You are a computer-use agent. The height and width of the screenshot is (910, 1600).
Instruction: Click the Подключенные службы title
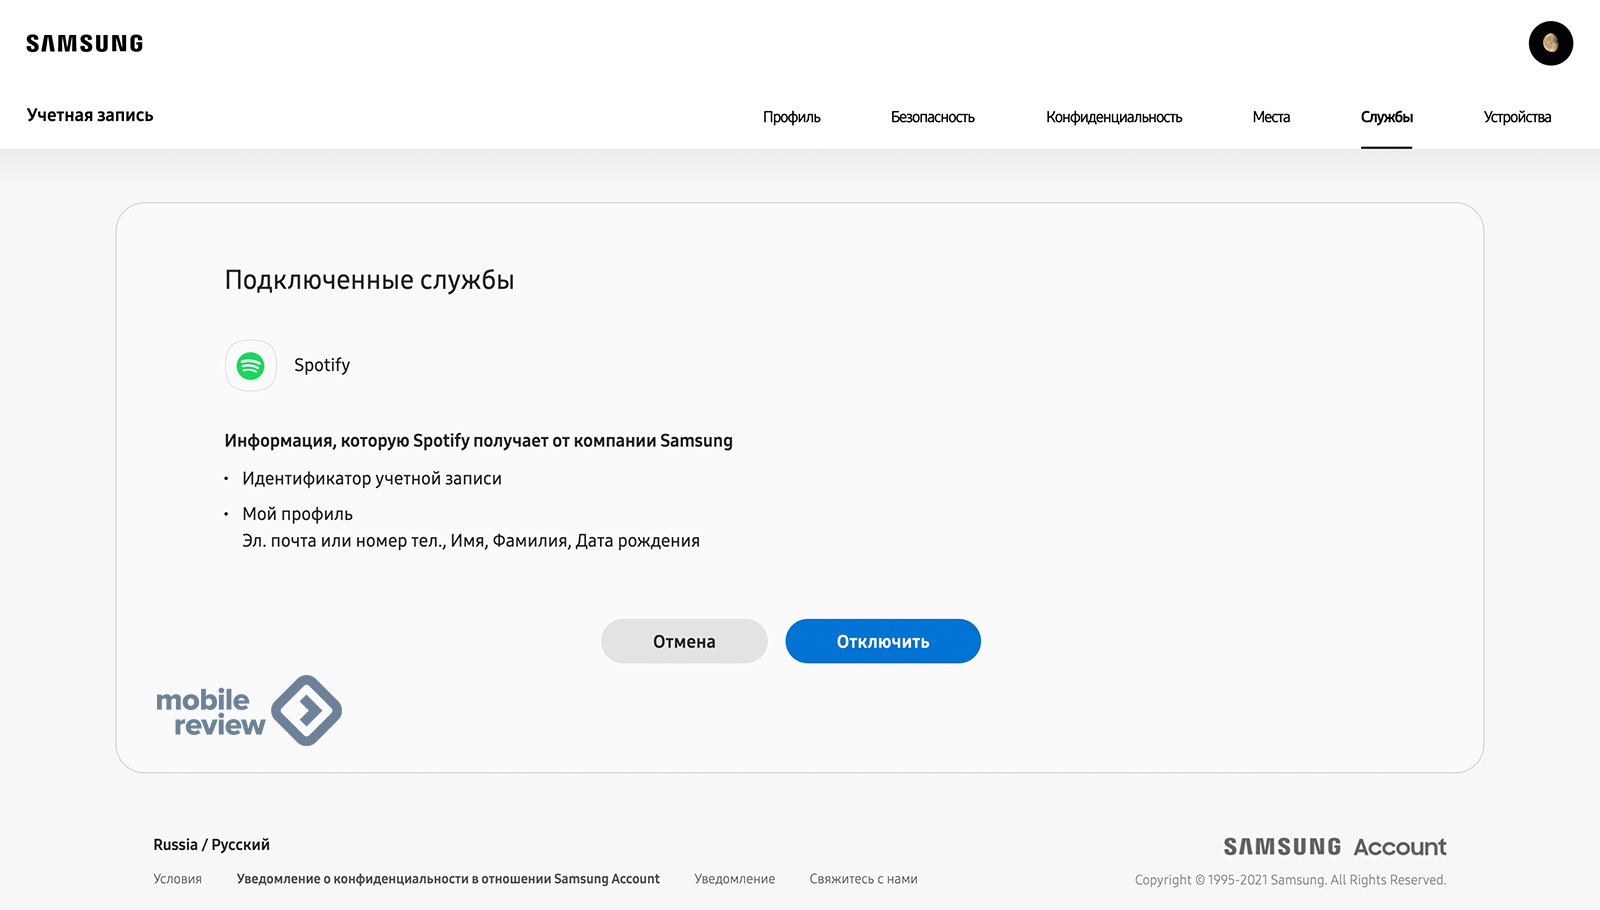(369, 280)
